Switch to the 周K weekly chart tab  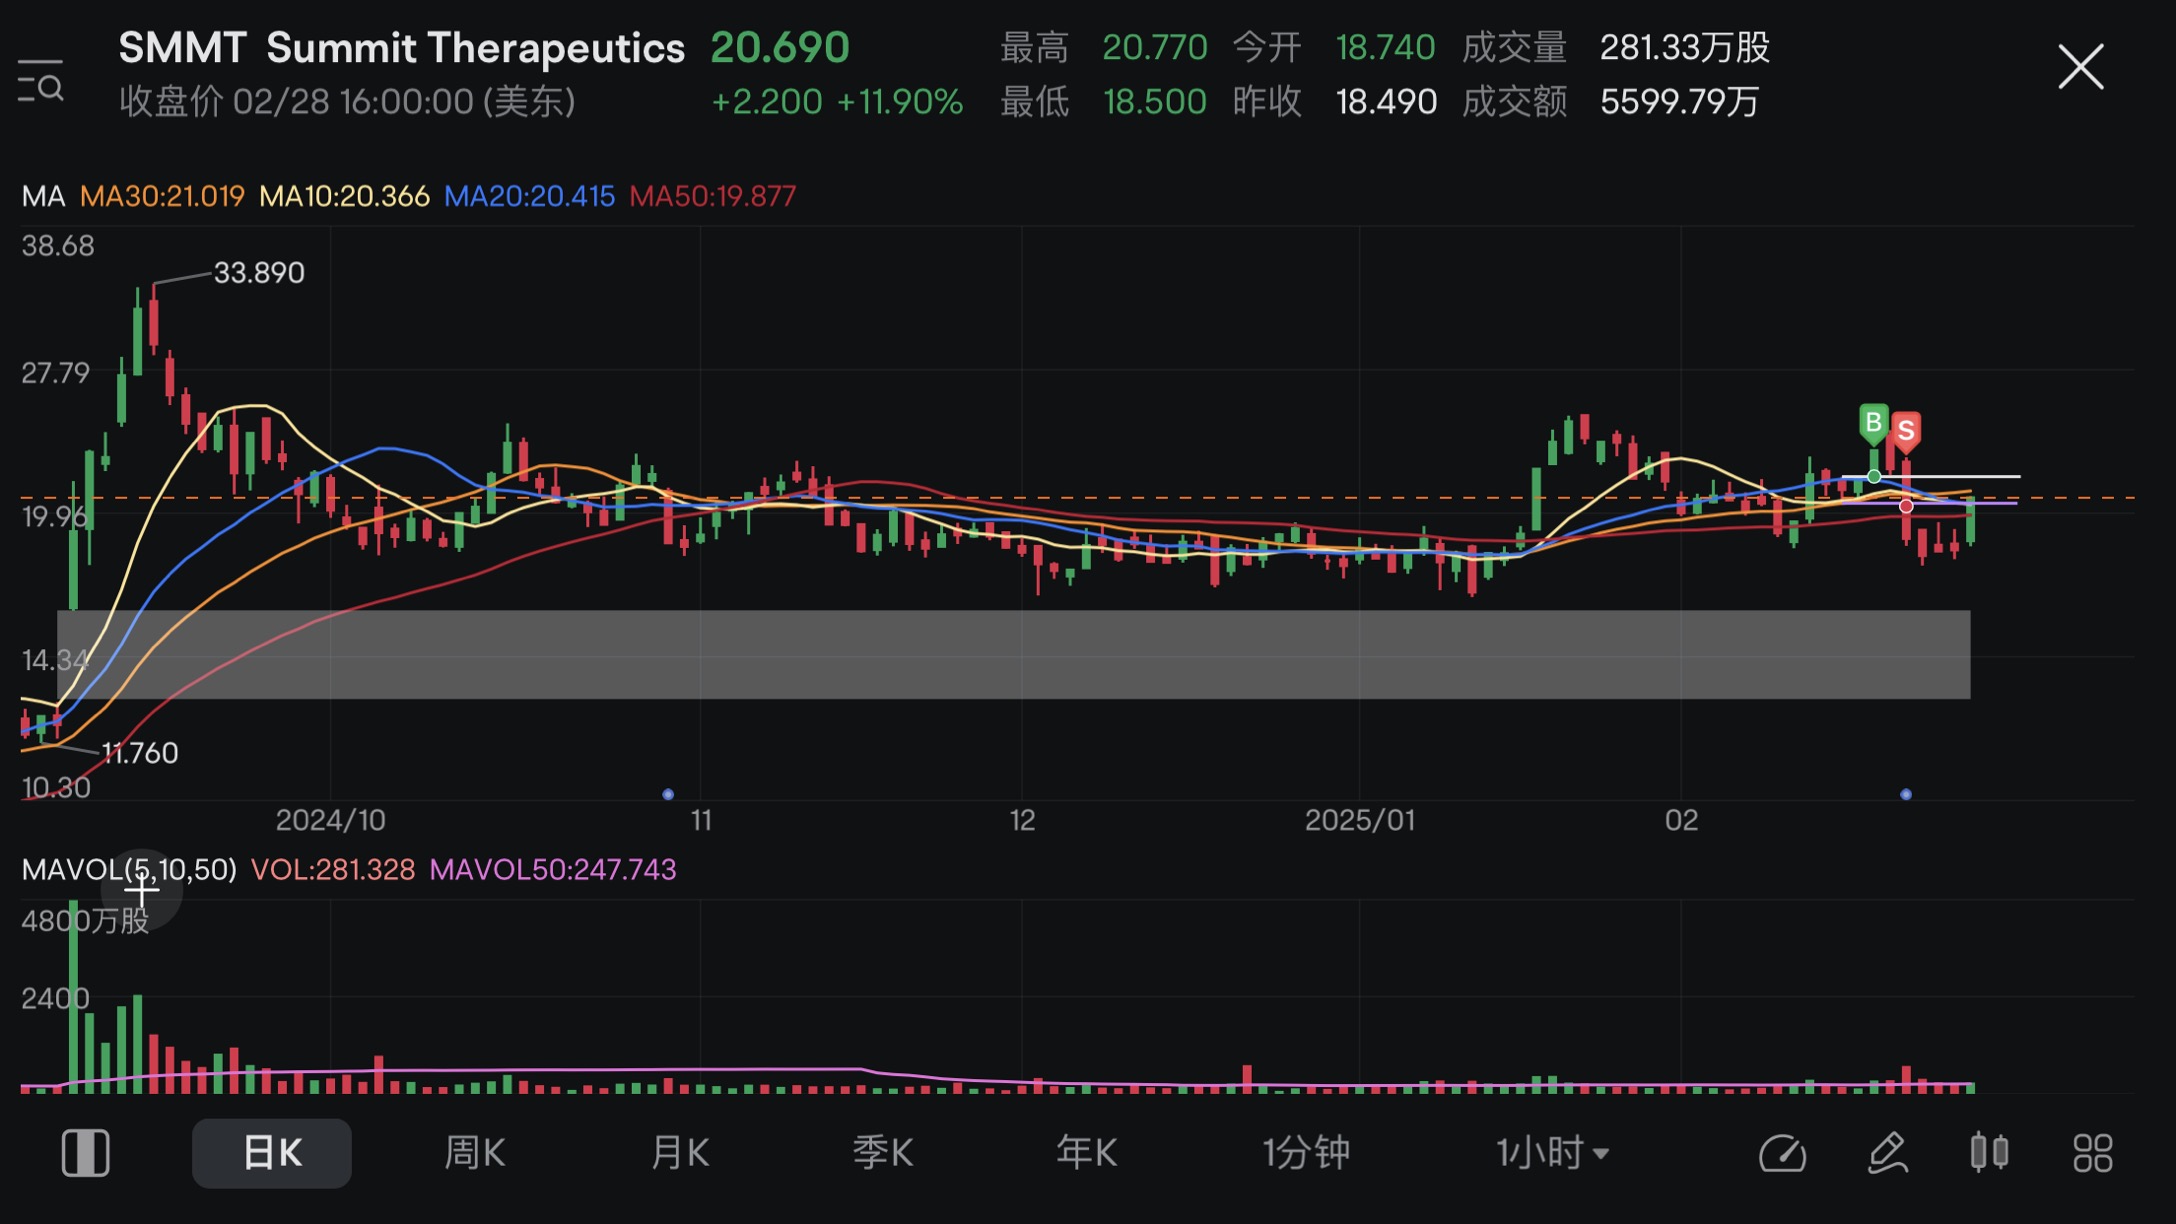coord(474,1153)
